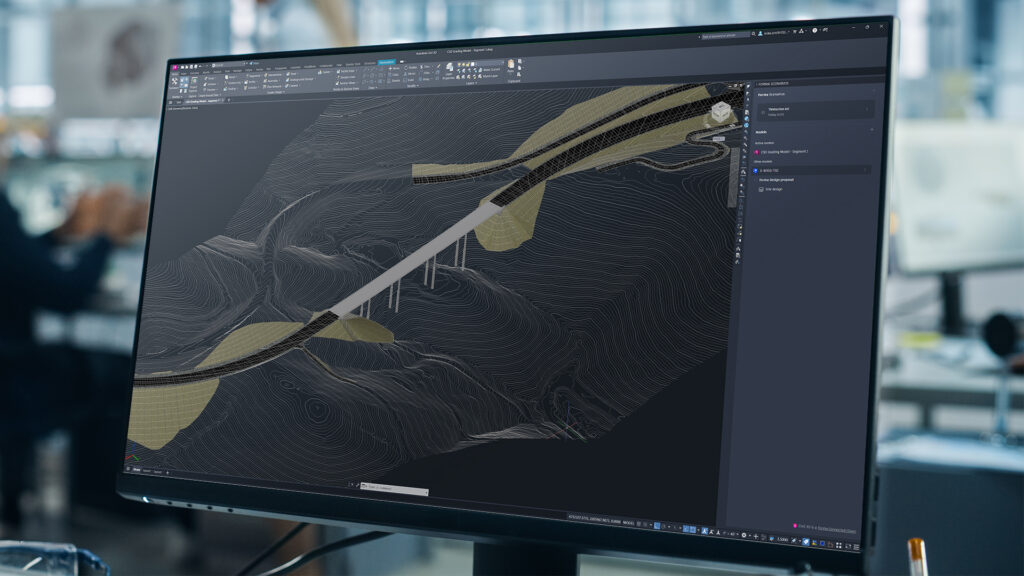Viewport: 1024px width, 576px height.
Task: Expand the Create Design panel dropdown
Action: (276, 93)
